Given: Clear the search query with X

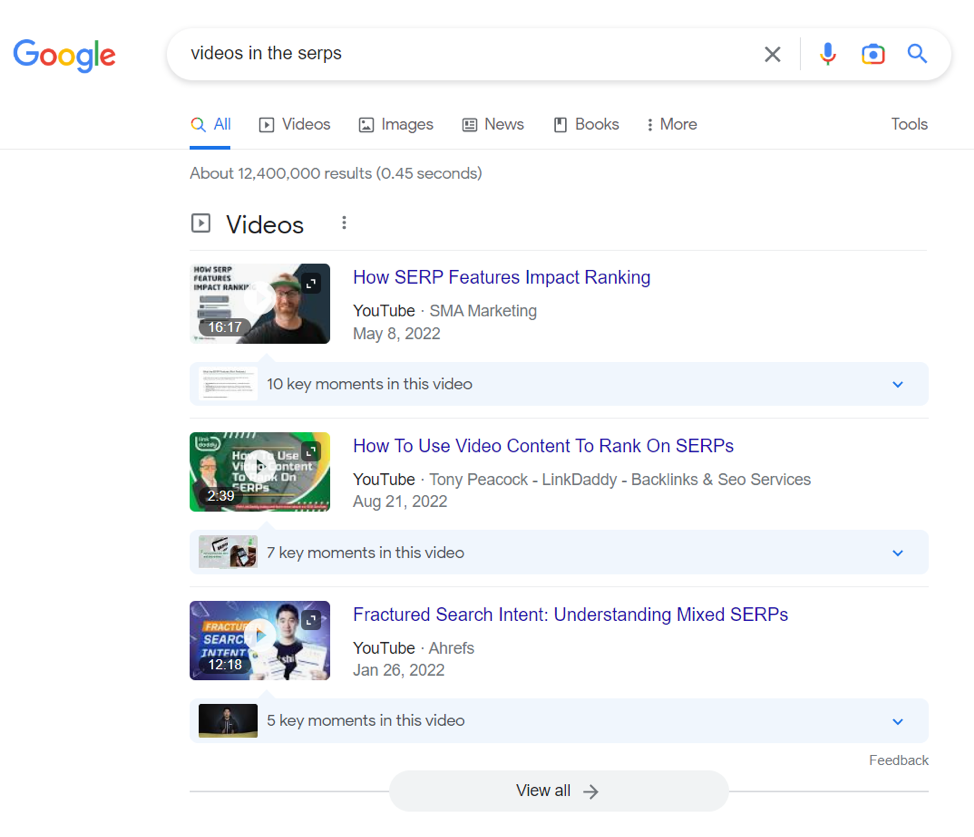Looking at the screenshot, I should click(x=772, y=54).
